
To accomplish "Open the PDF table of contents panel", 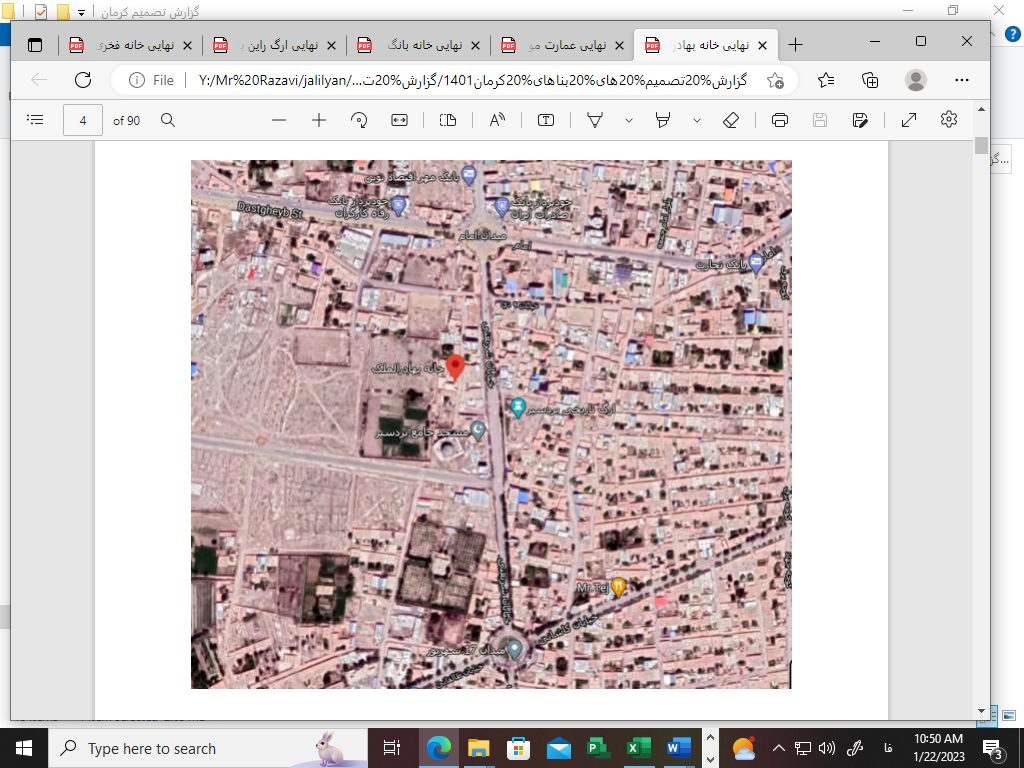I will pos(35,120).
